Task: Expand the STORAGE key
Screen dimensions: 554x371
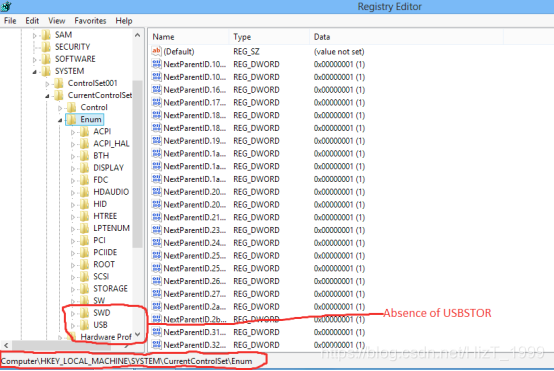Action: coord(73,289)
